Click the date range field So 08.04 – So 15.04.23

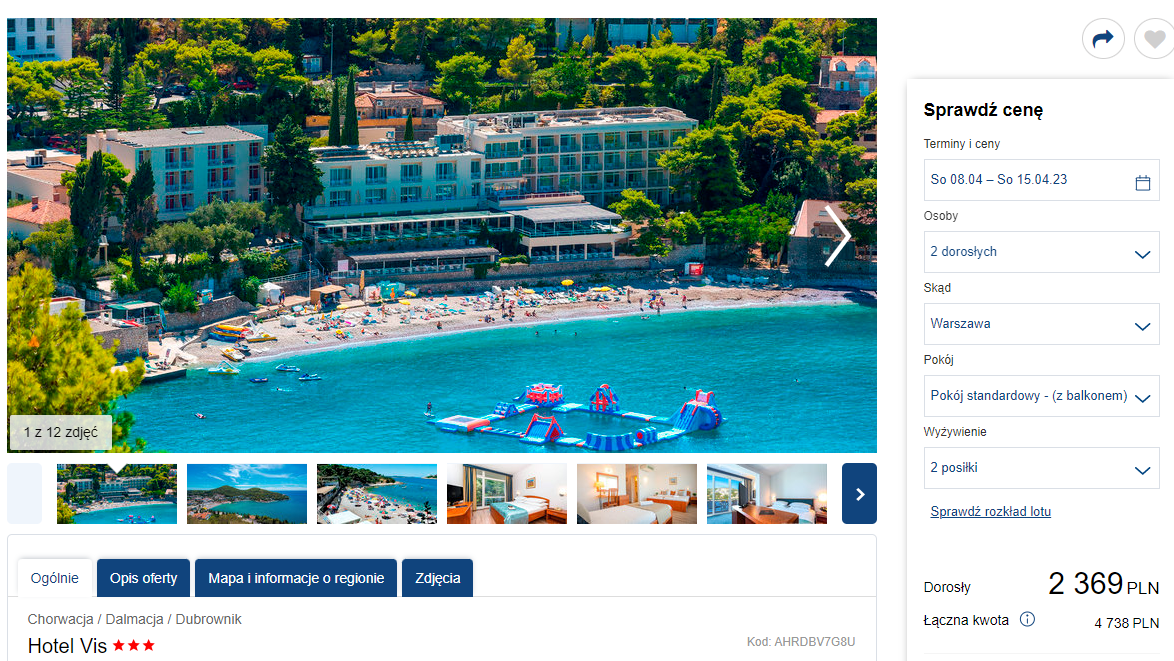(x=1041, y=180)
